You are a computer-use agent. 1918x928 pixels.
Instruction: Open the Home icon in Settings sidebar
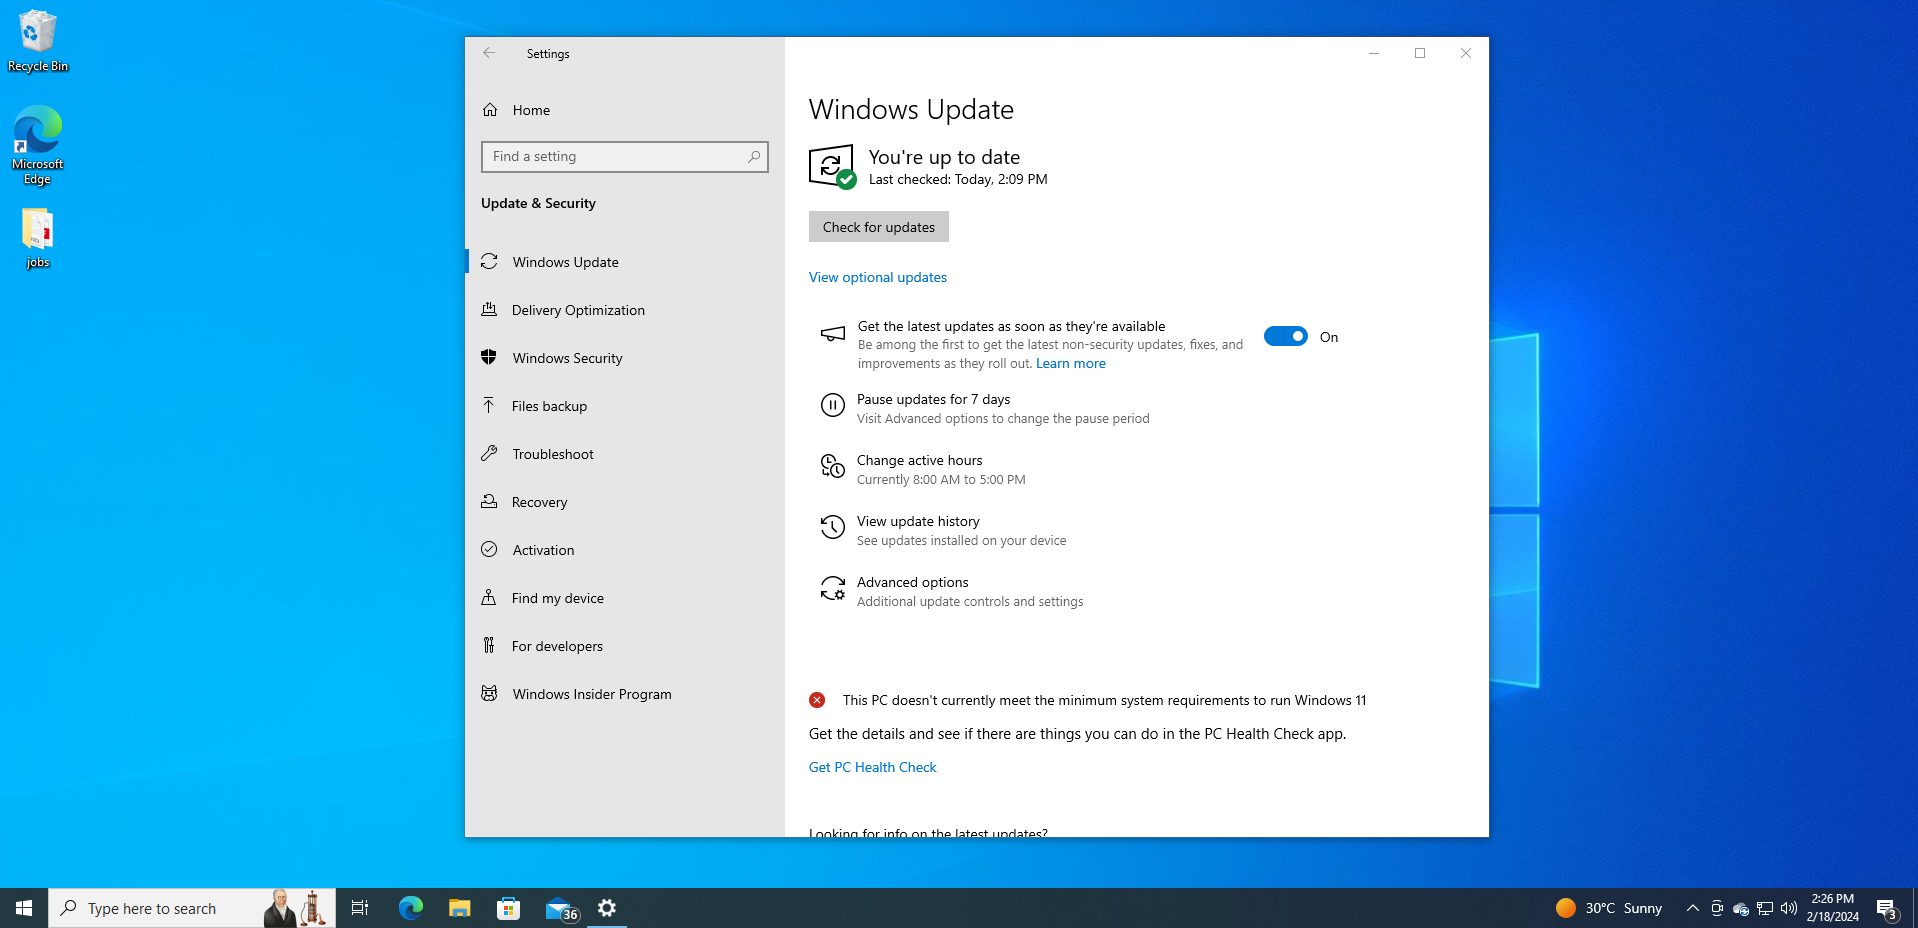[490, 110]
